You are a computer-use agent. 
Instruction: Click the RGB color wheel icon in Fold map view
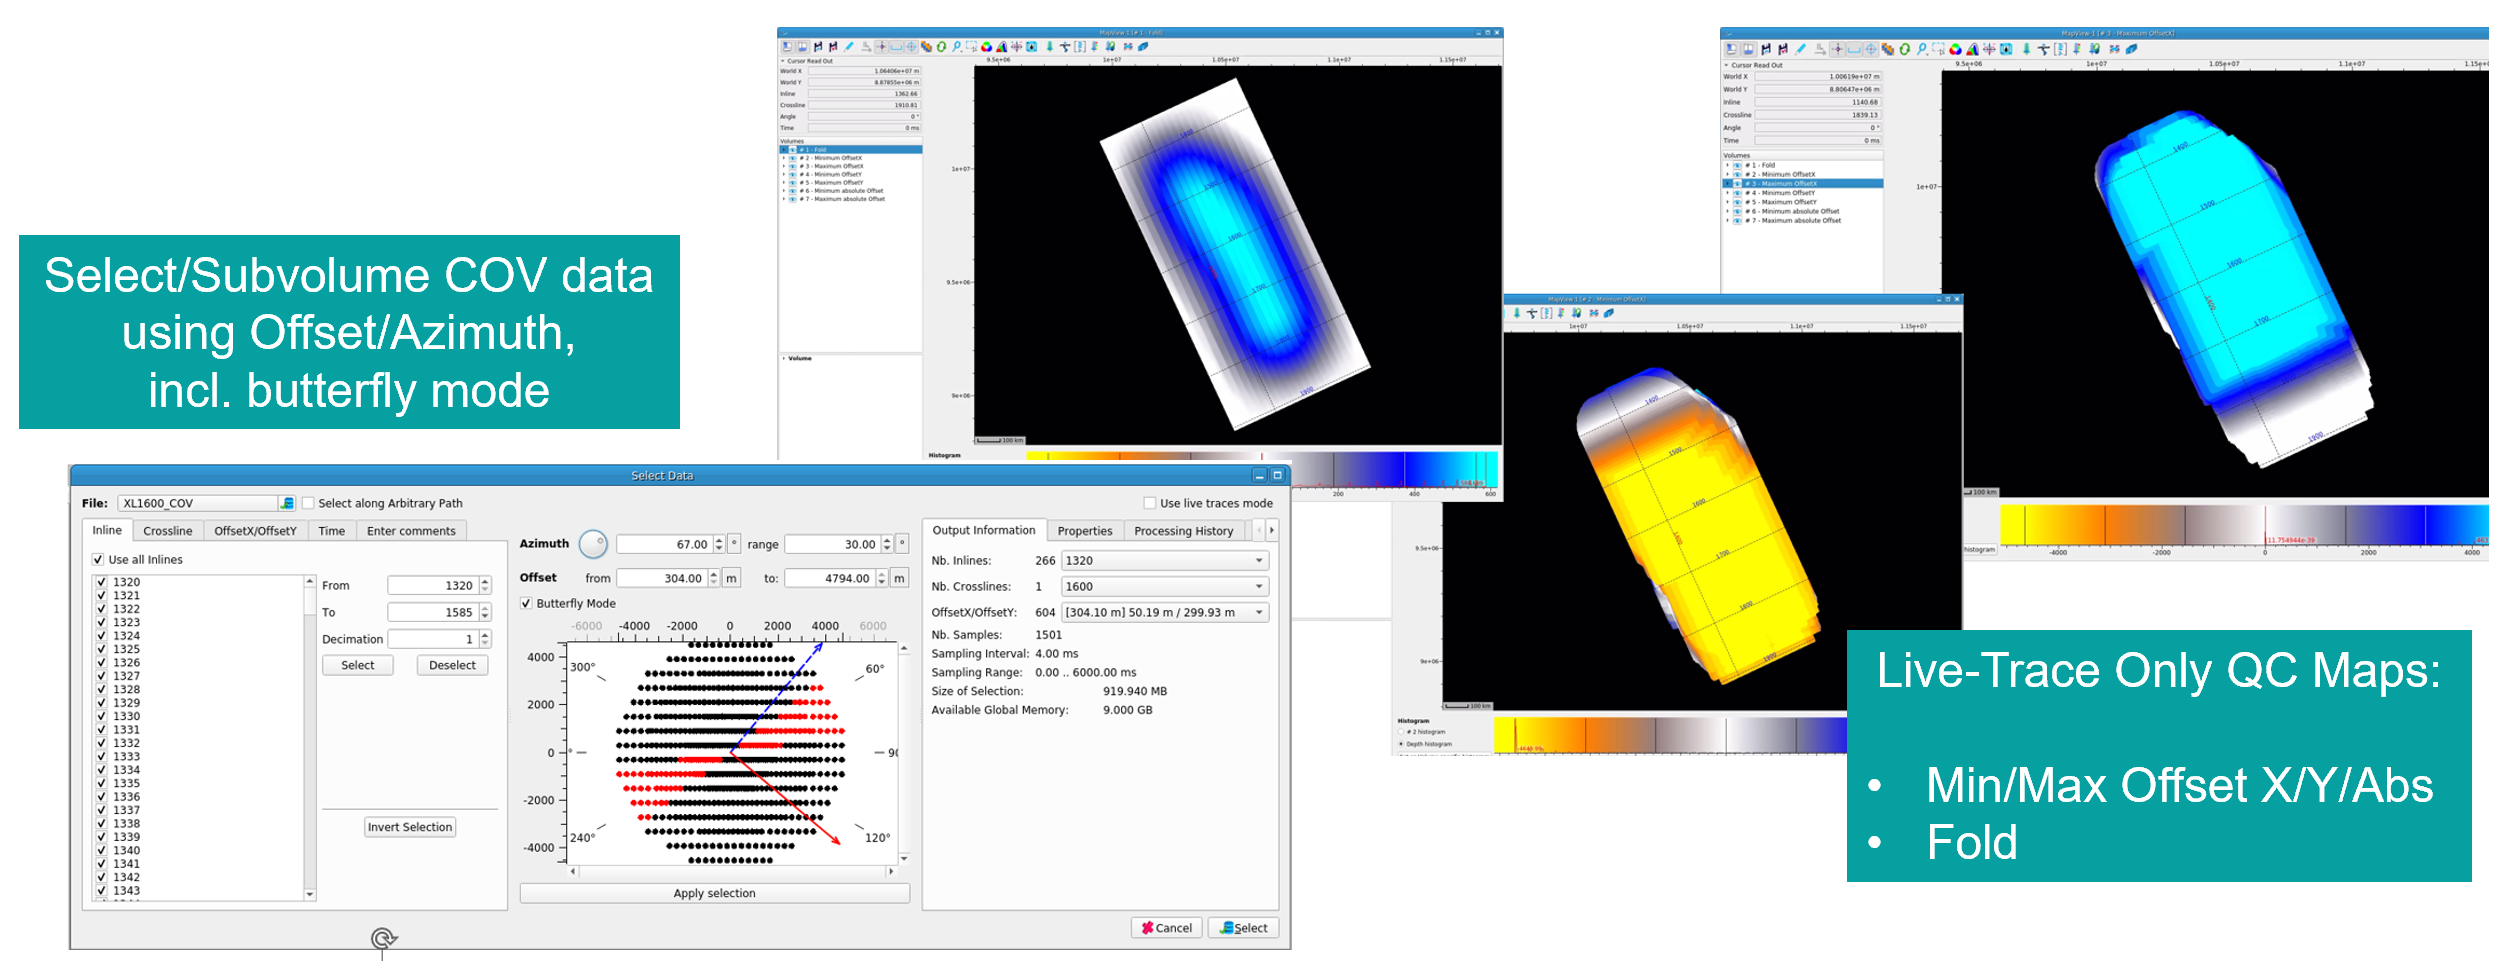tap(986, 47)
